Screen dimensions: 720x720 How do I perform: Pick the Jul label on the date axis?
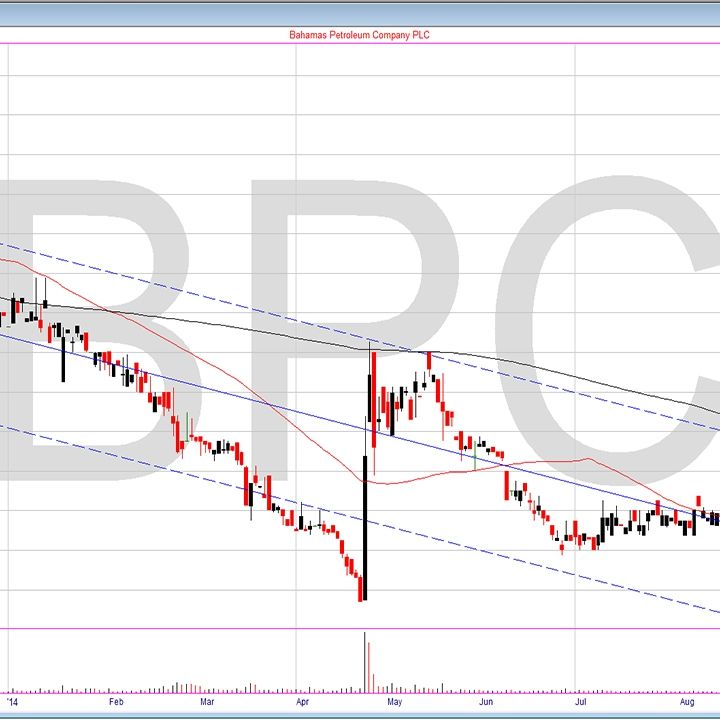tap(579, 702)
